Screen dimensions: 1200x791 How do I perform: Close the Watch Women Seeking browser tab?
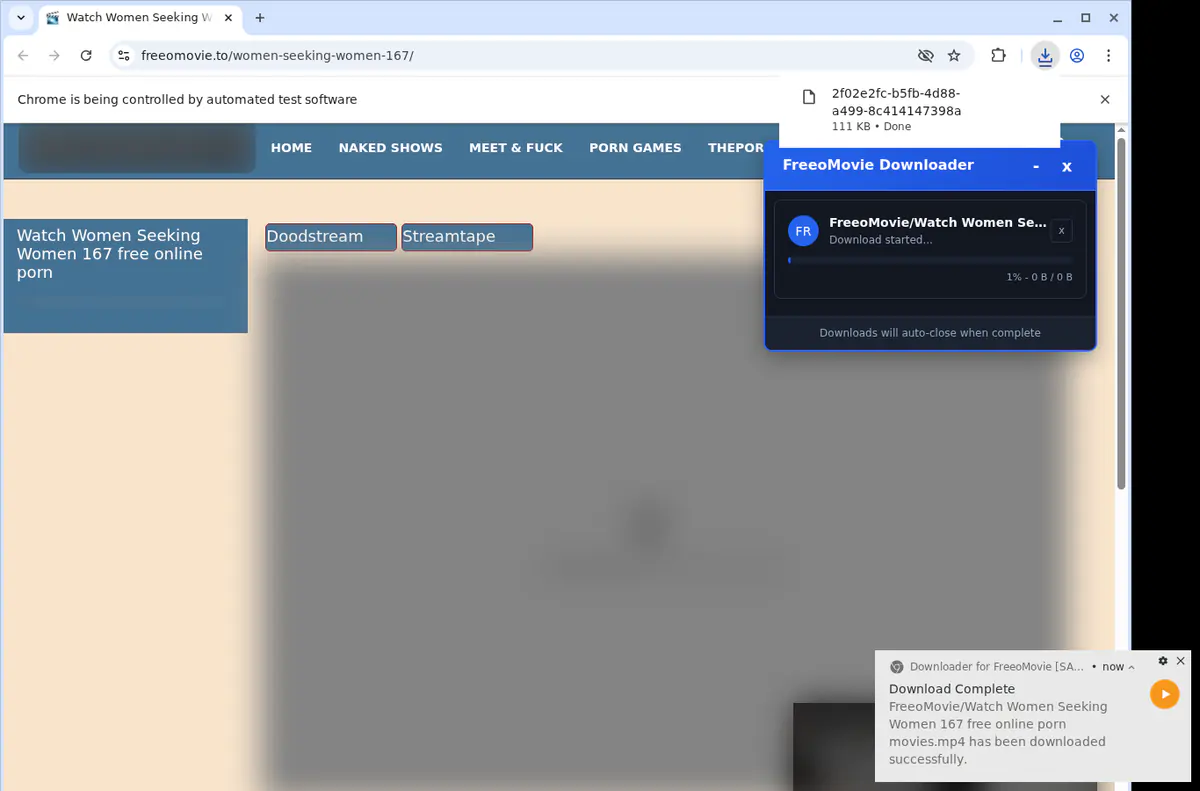coord(226,18)
